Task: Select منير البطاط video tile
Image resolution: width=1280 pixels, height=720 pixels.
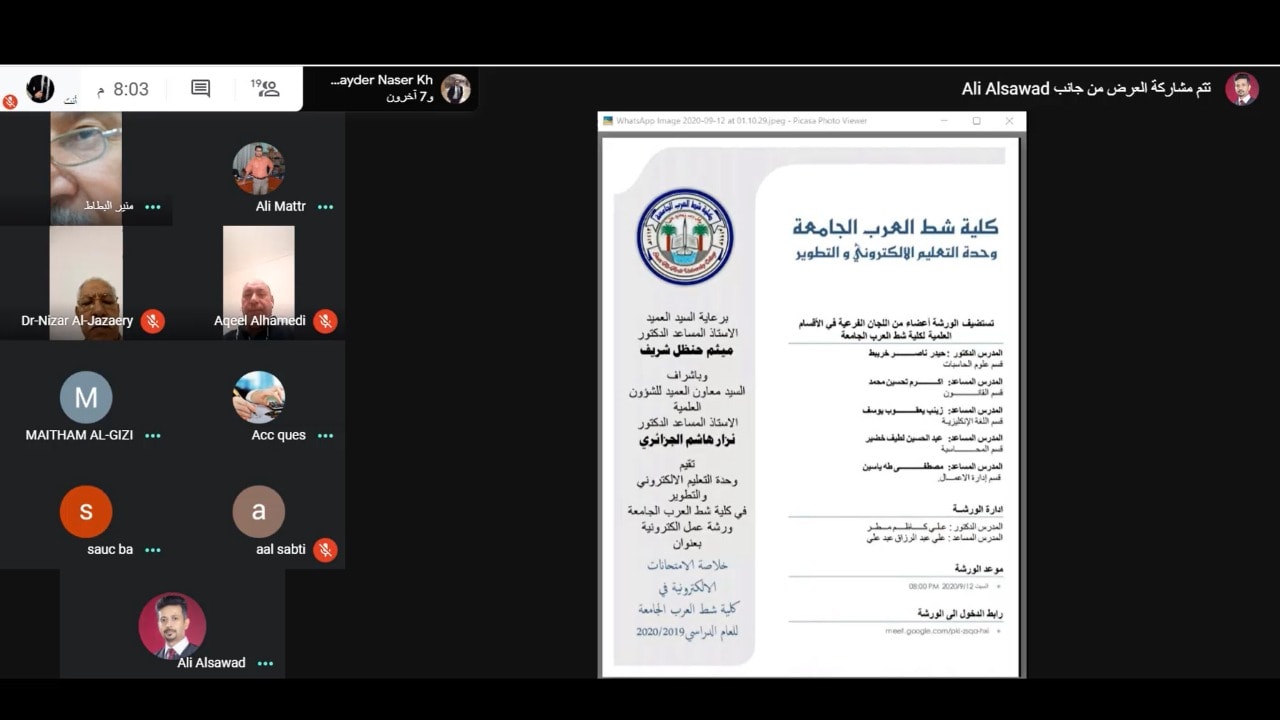Action: [x=86, y=167]
